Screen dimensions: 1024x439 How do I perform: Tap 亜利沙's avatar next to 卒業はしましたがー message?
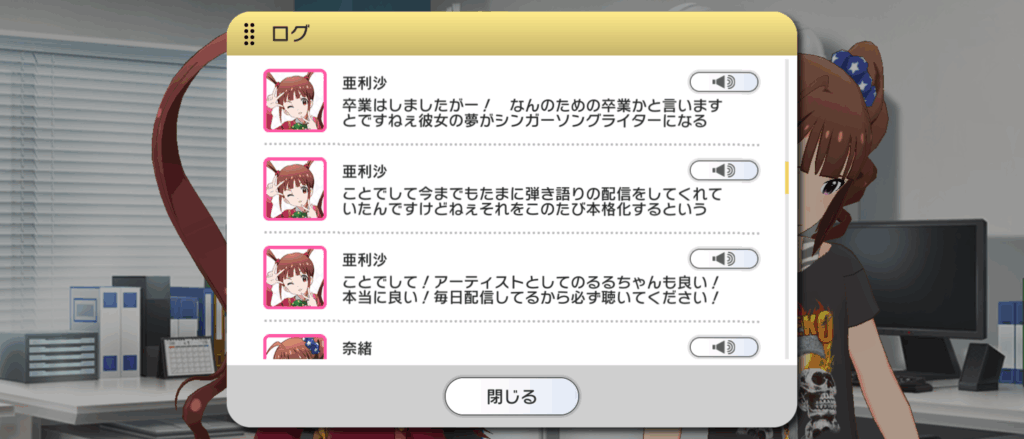tap(295, 101)
